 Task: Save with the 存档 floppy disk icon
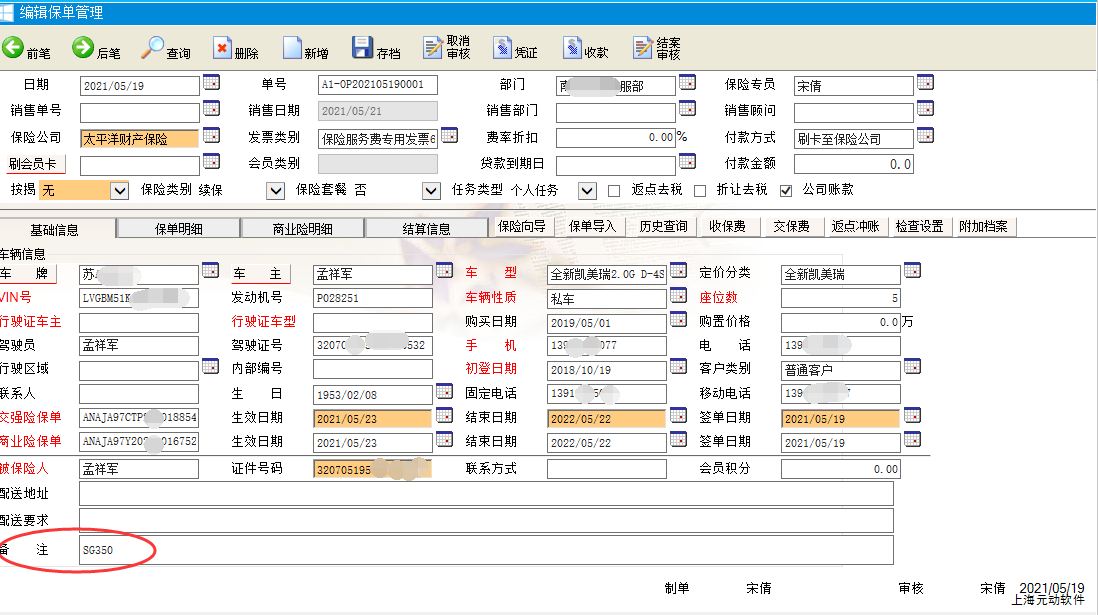coord(362,48)
